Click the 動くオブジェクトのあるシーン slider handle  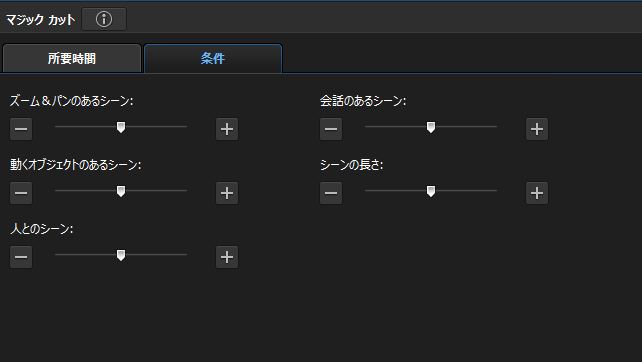pos(121,191)
